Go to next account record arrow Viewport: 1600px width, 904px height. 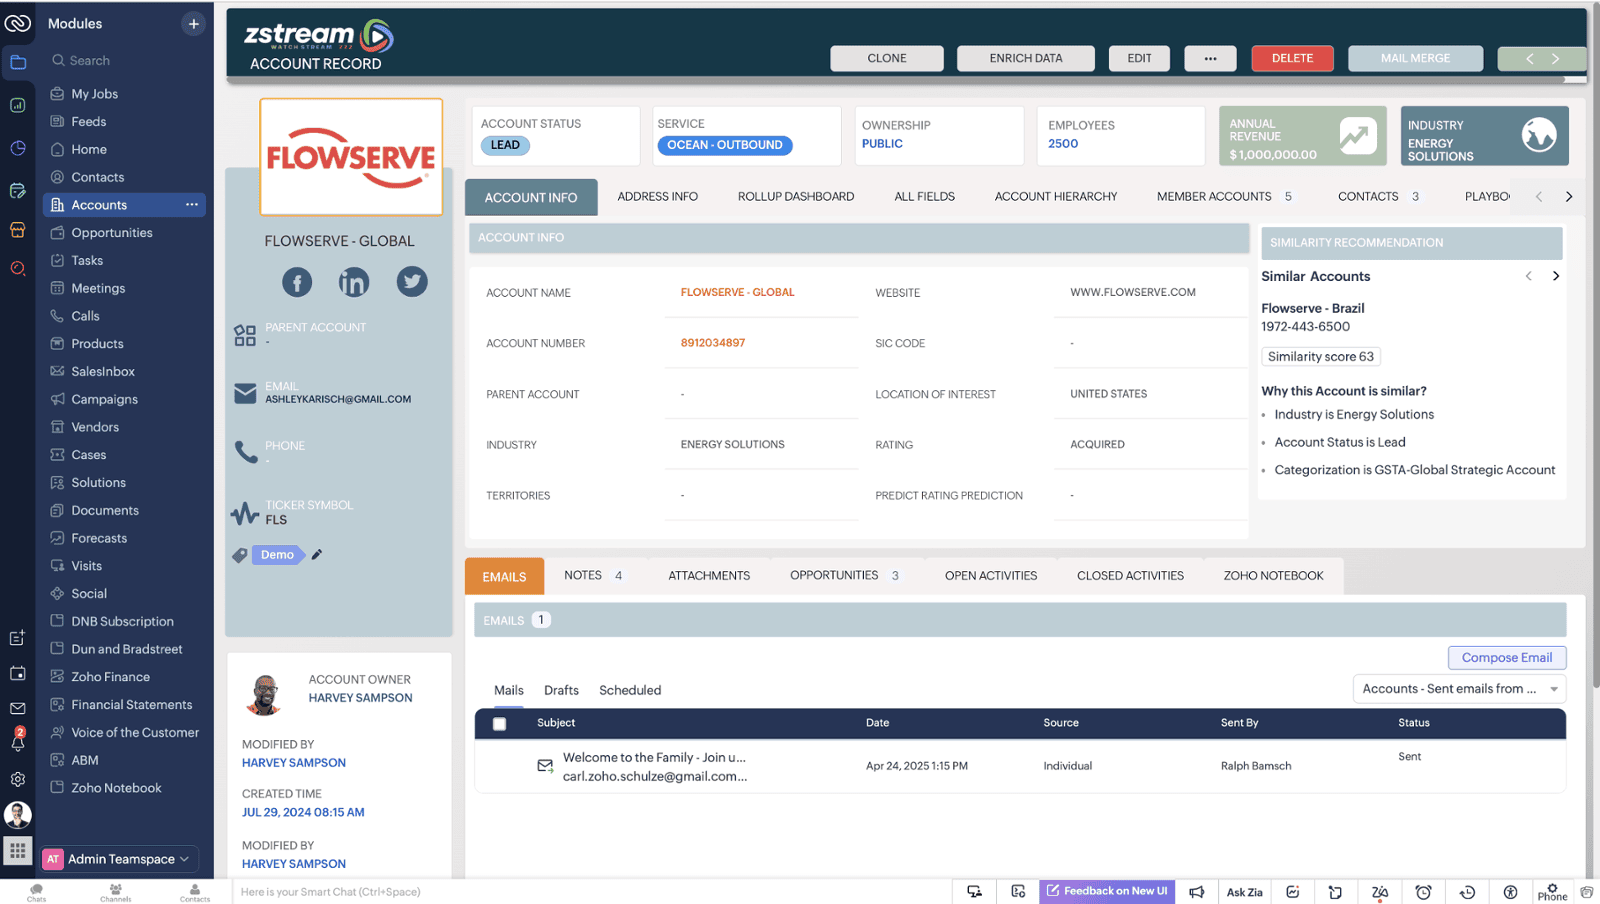pyautogui.click(x=1556, y=59)
